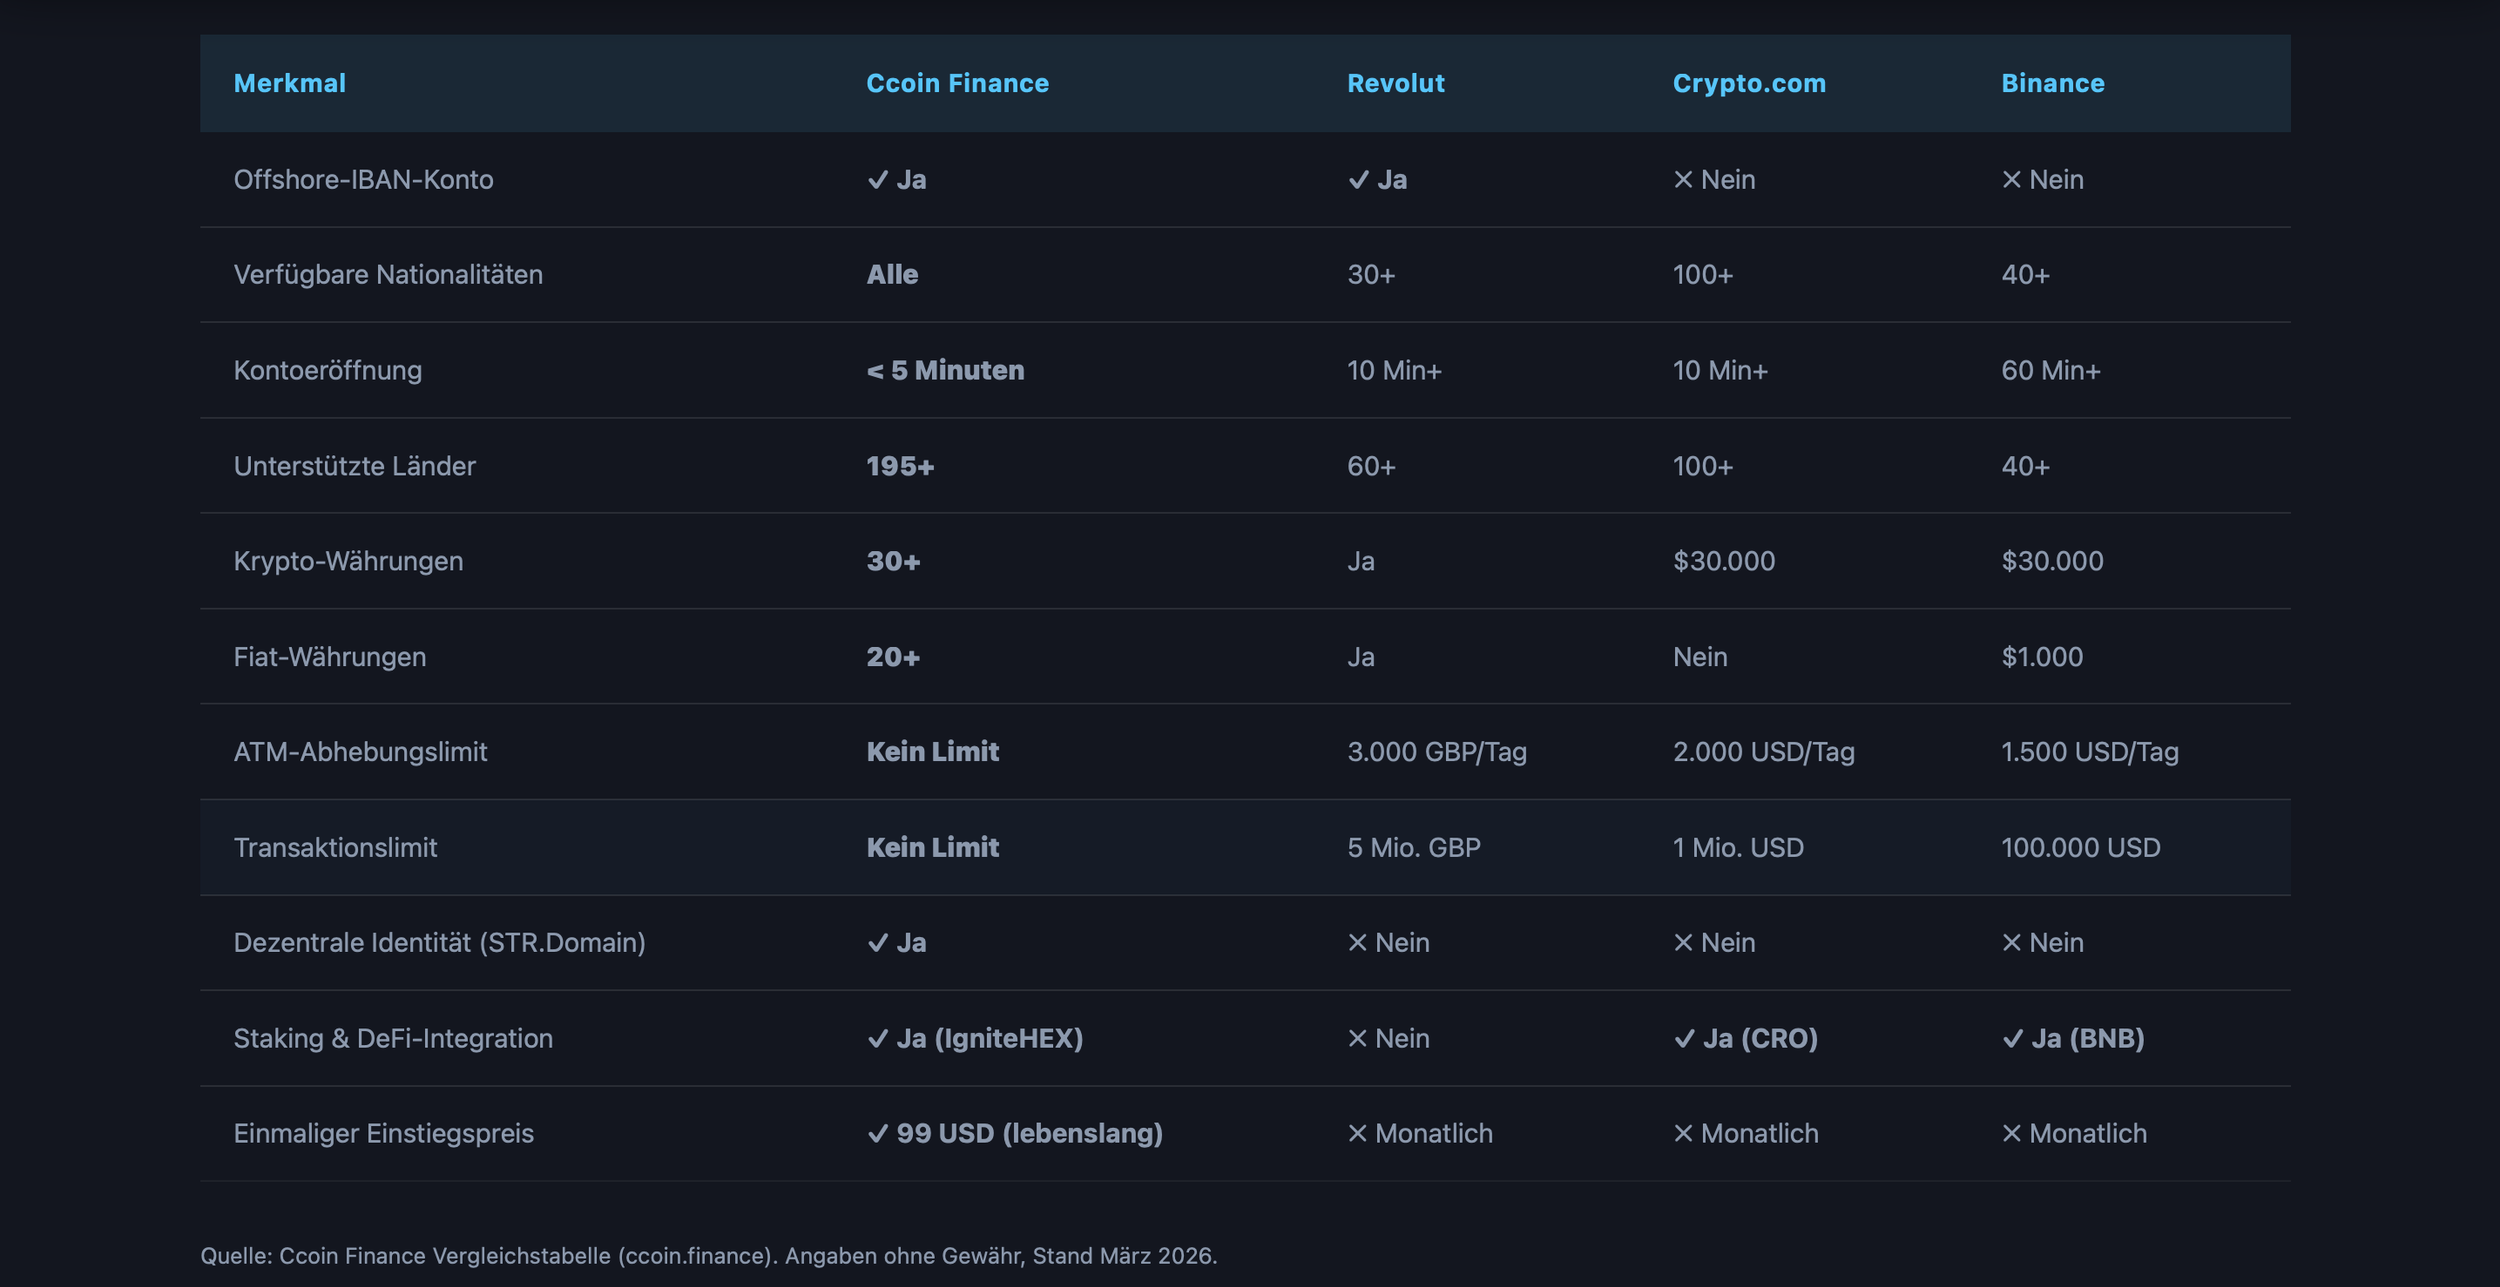Viewport: 2500px width, 1287px height.
Task: Click Kein Limit in ATM-Abhebungslimit row
Action: point(932,752)
